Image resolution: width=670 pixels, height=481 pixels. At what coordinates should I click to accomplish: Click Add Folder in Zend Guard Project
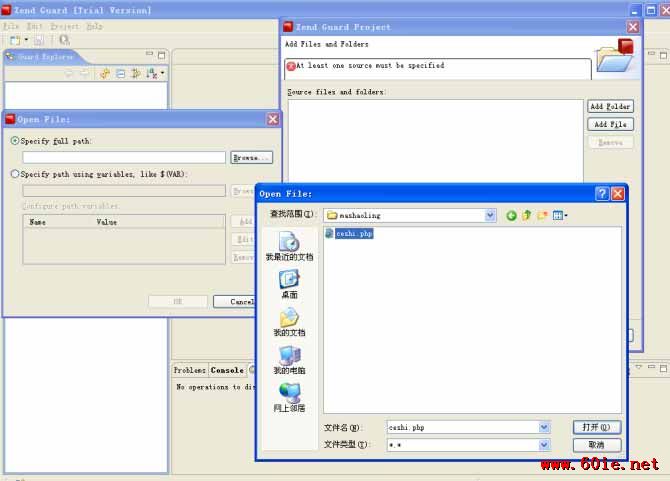pyautogui.click(x=610, y=106)
